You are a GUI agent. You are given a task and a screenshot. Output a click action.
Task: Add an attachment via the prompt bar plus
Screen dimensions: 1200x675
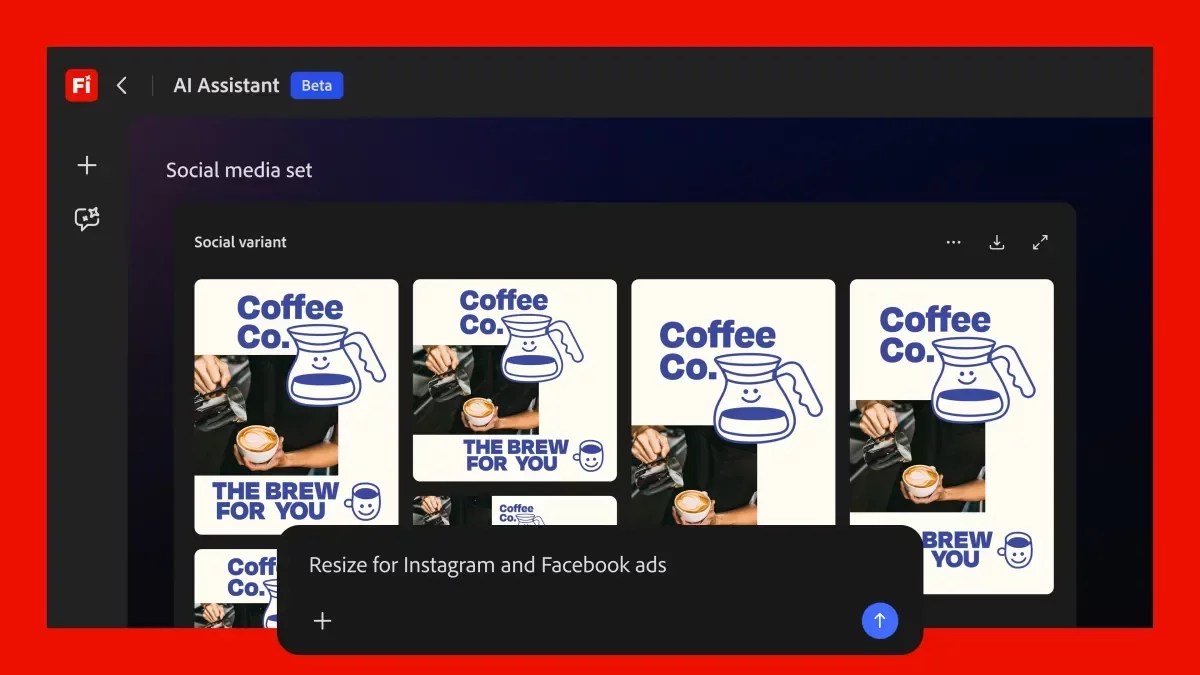click(x=322, y=621)
